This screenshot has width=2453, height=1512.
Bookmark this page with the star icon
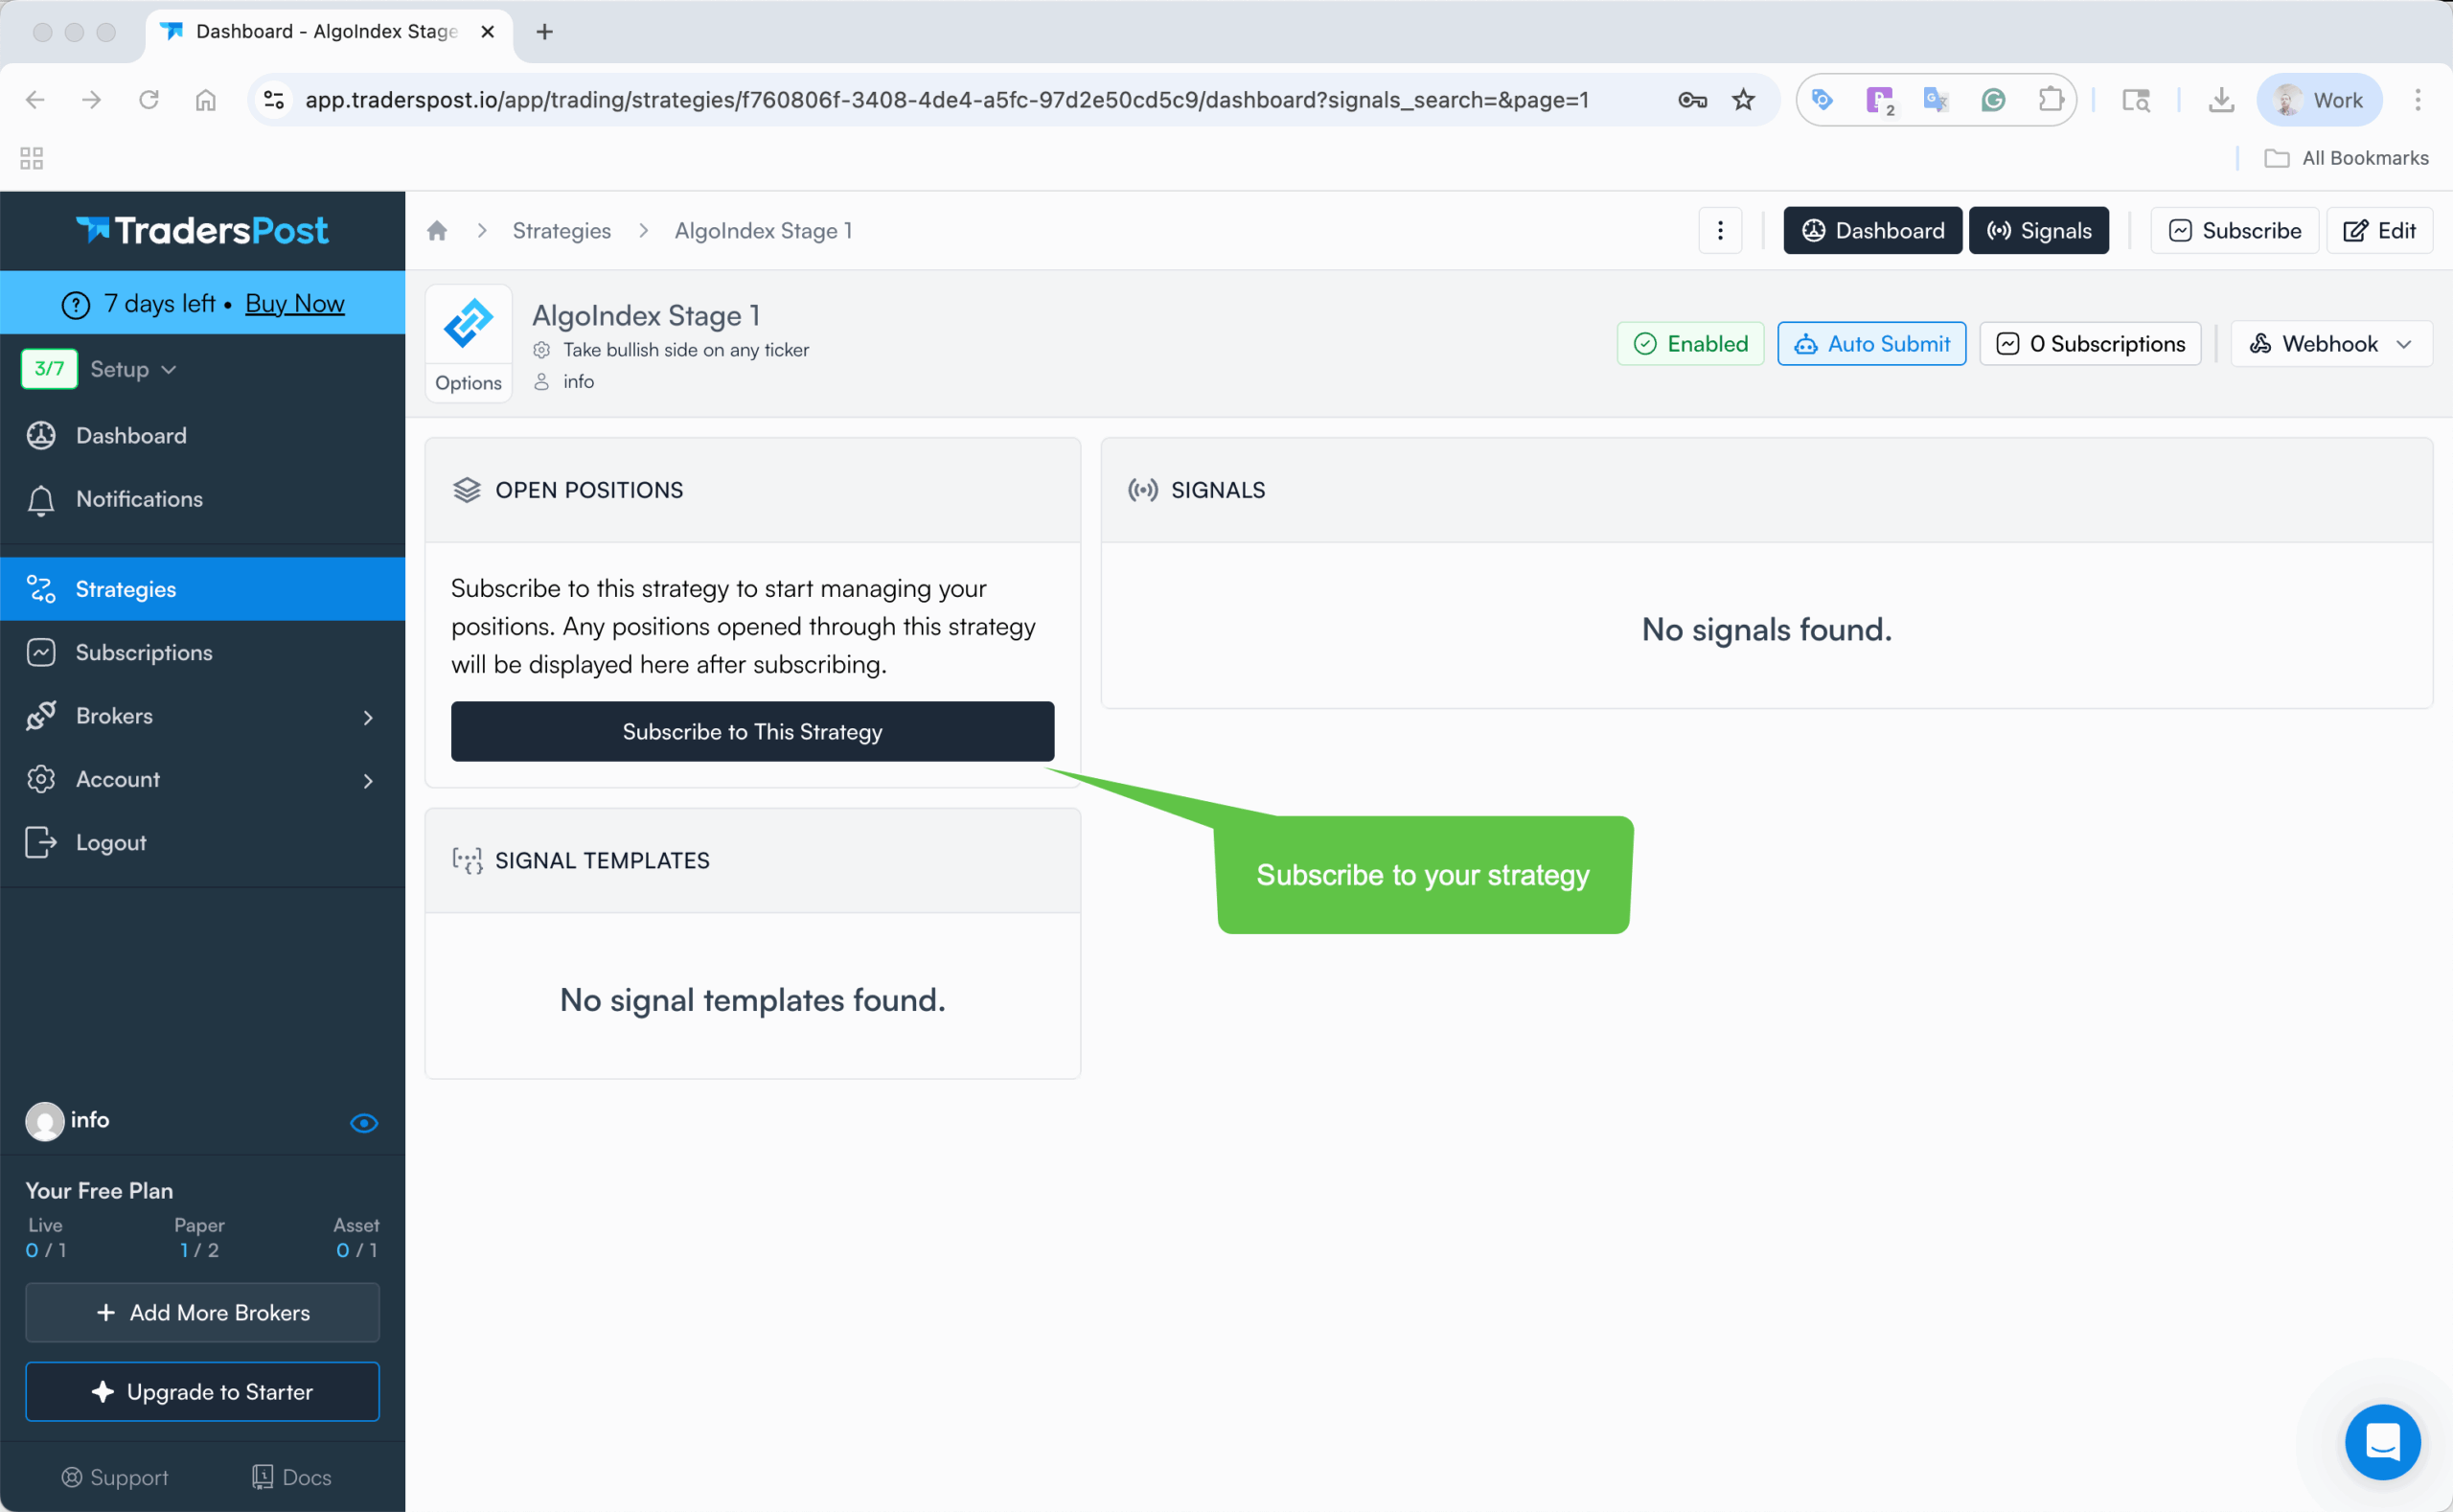pos(1743,100)
